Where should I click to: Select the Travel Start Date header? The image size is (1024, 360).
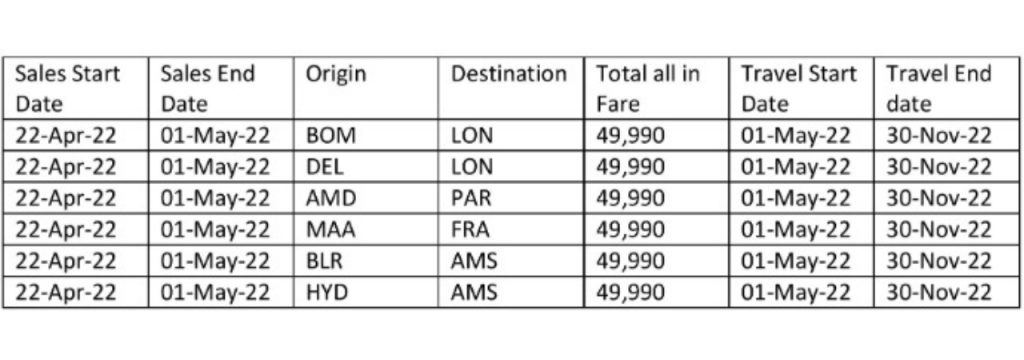click(801, 88)
